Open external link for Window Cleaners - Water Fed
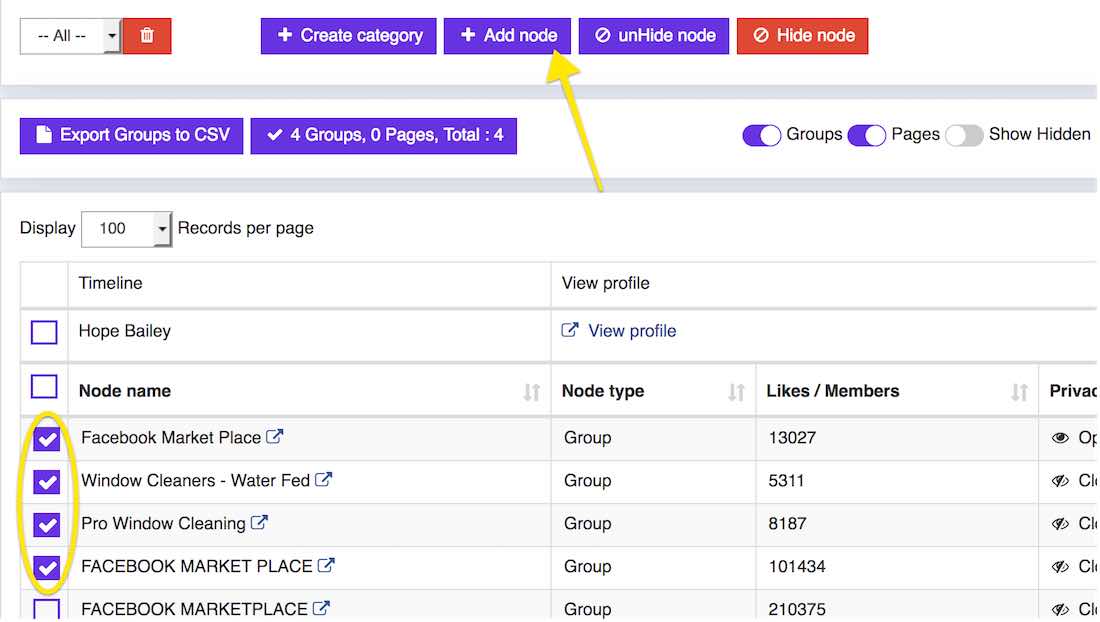Image resolution: width=1100 pixels, height=622 pixels. coord(323,480)
